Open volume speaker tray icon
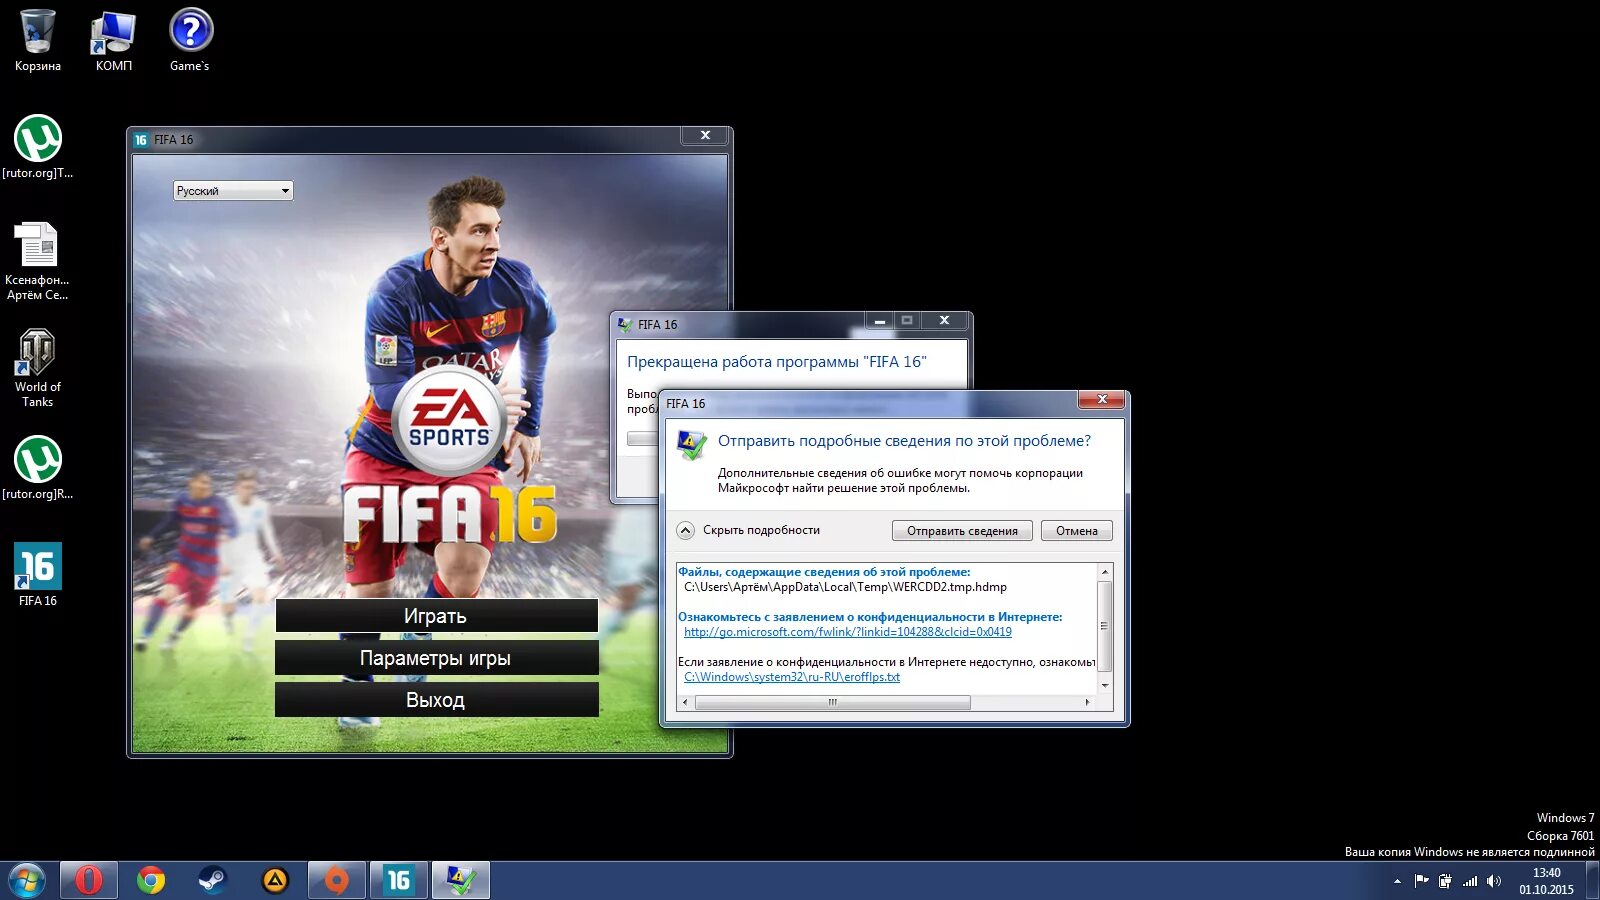Image resolution: width=1600 pixels, height=900 pixels. 1494,881
